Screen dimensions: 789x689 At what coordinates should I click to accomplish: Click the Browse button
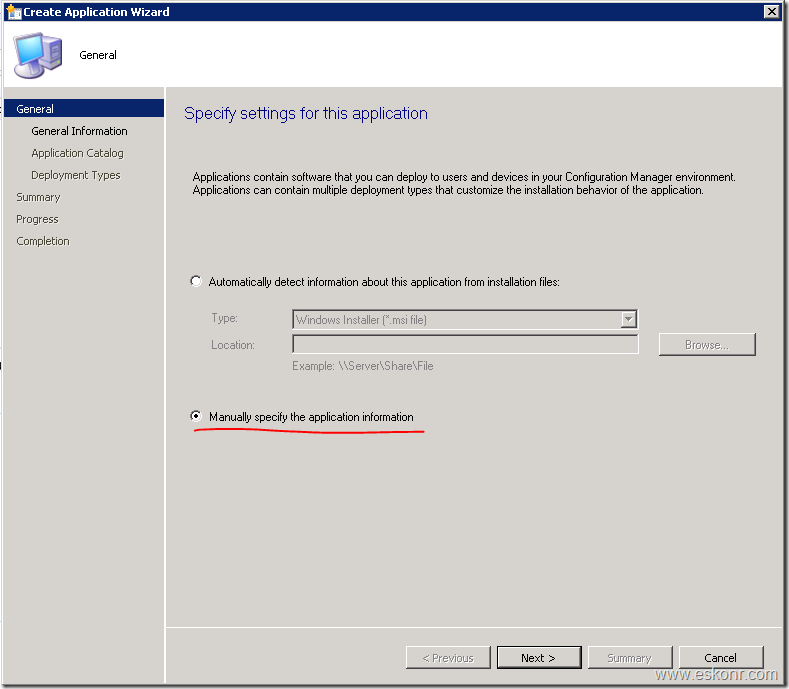tap(706, 344)
